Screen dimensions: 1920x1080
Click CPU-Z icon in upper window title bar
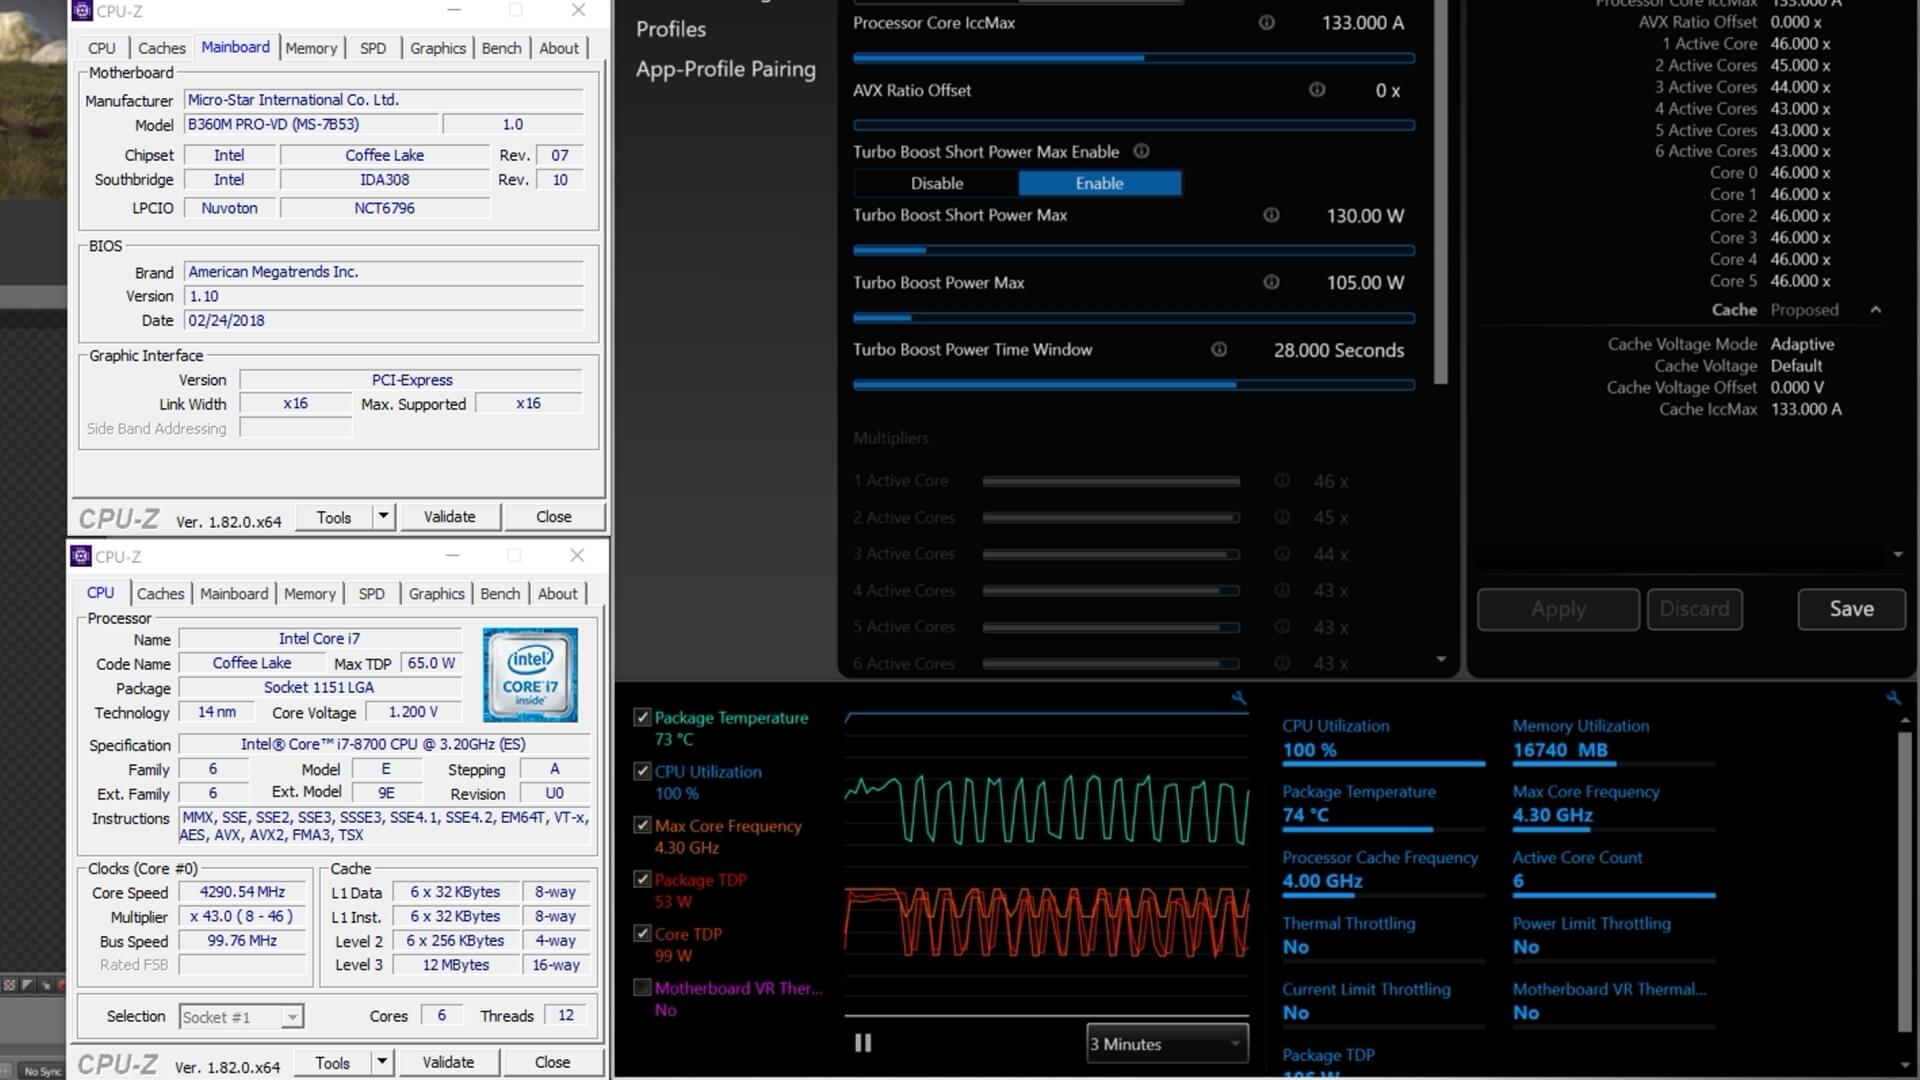coord(82,11)
